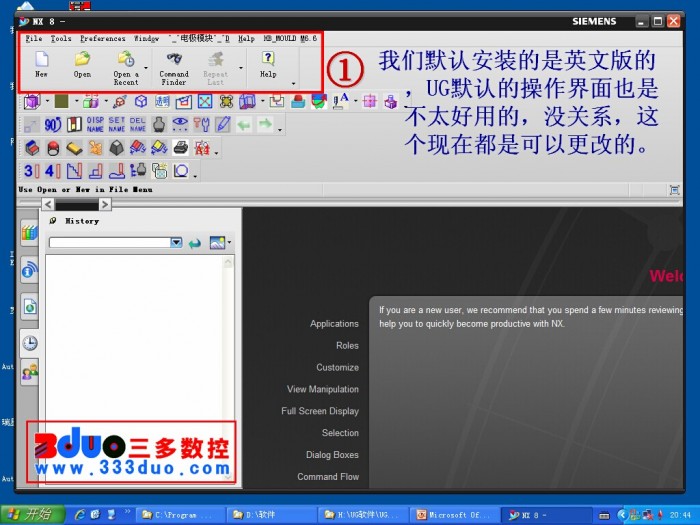Open the Tools menu
This screenshot has height=525, width=700.
point(61,38)
